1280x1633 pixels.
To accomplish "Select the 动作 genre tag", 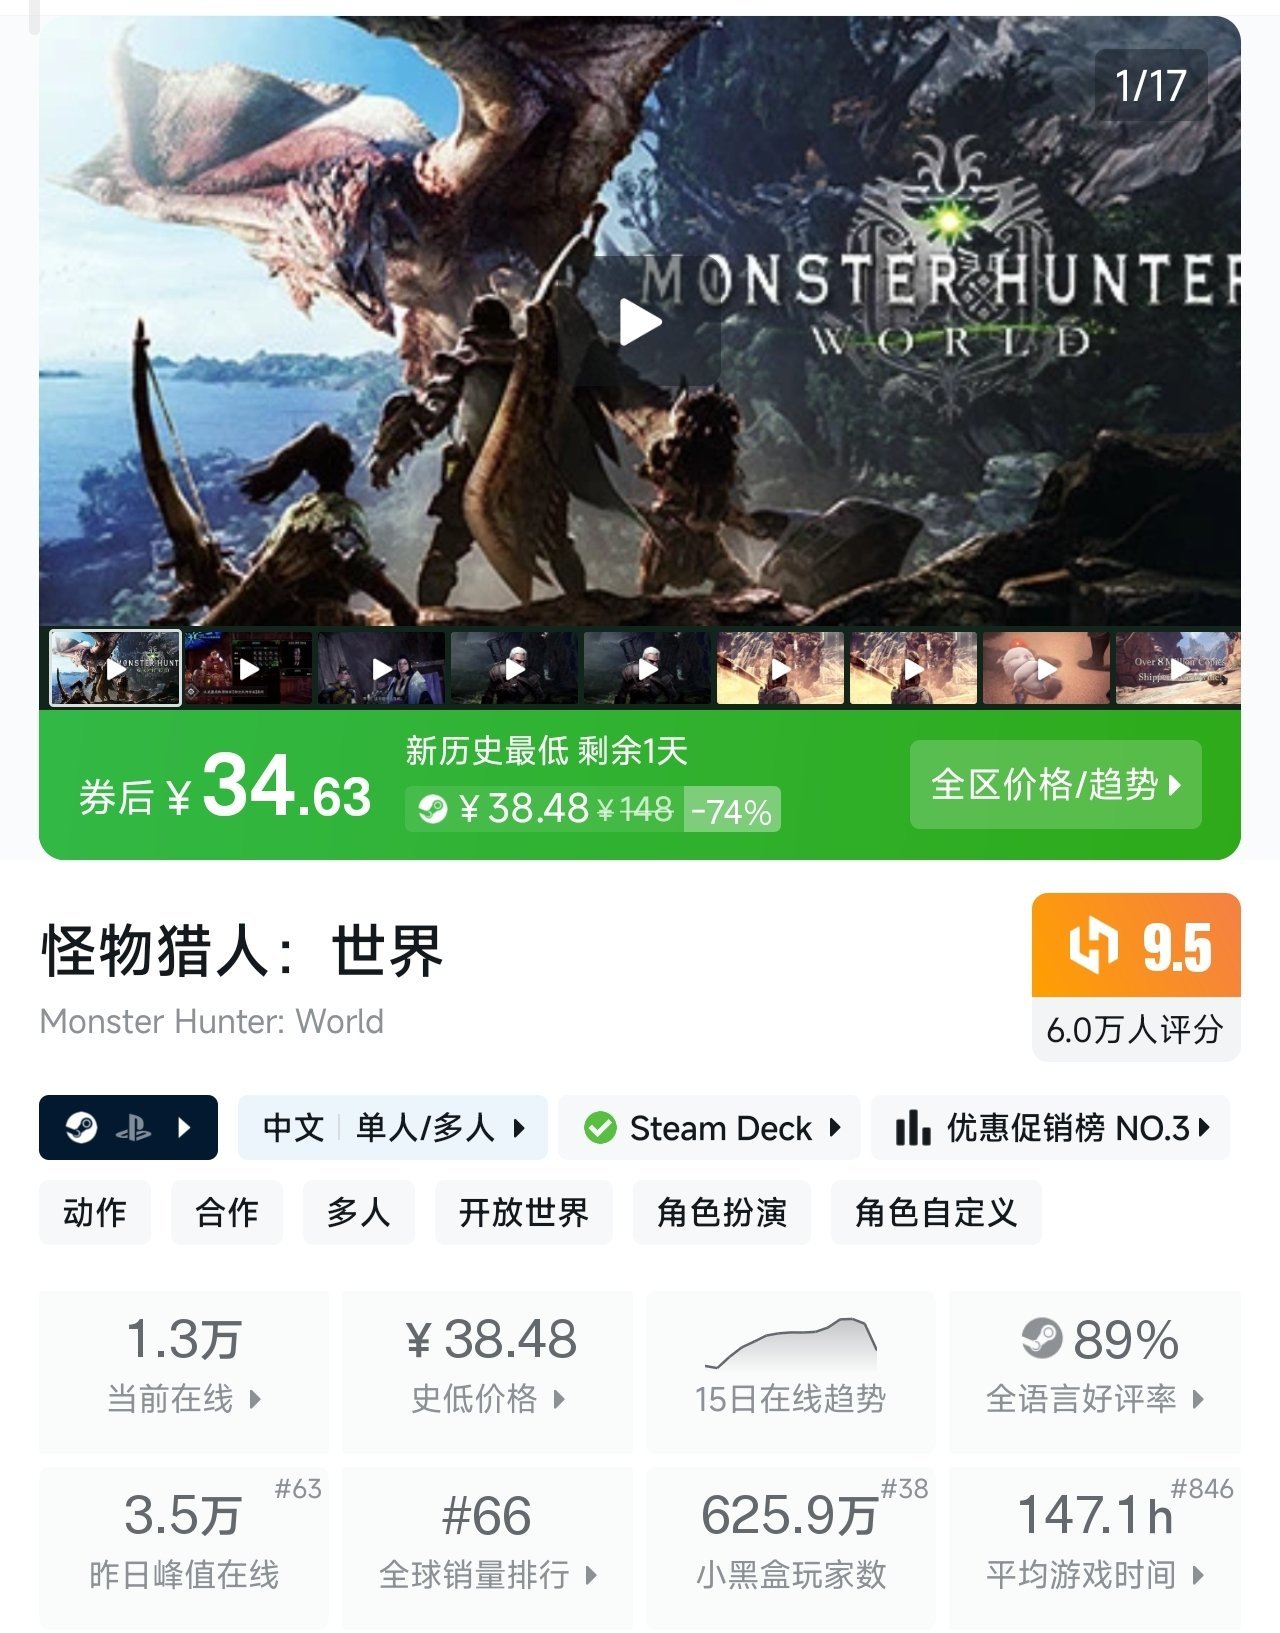I will 95,1212.
